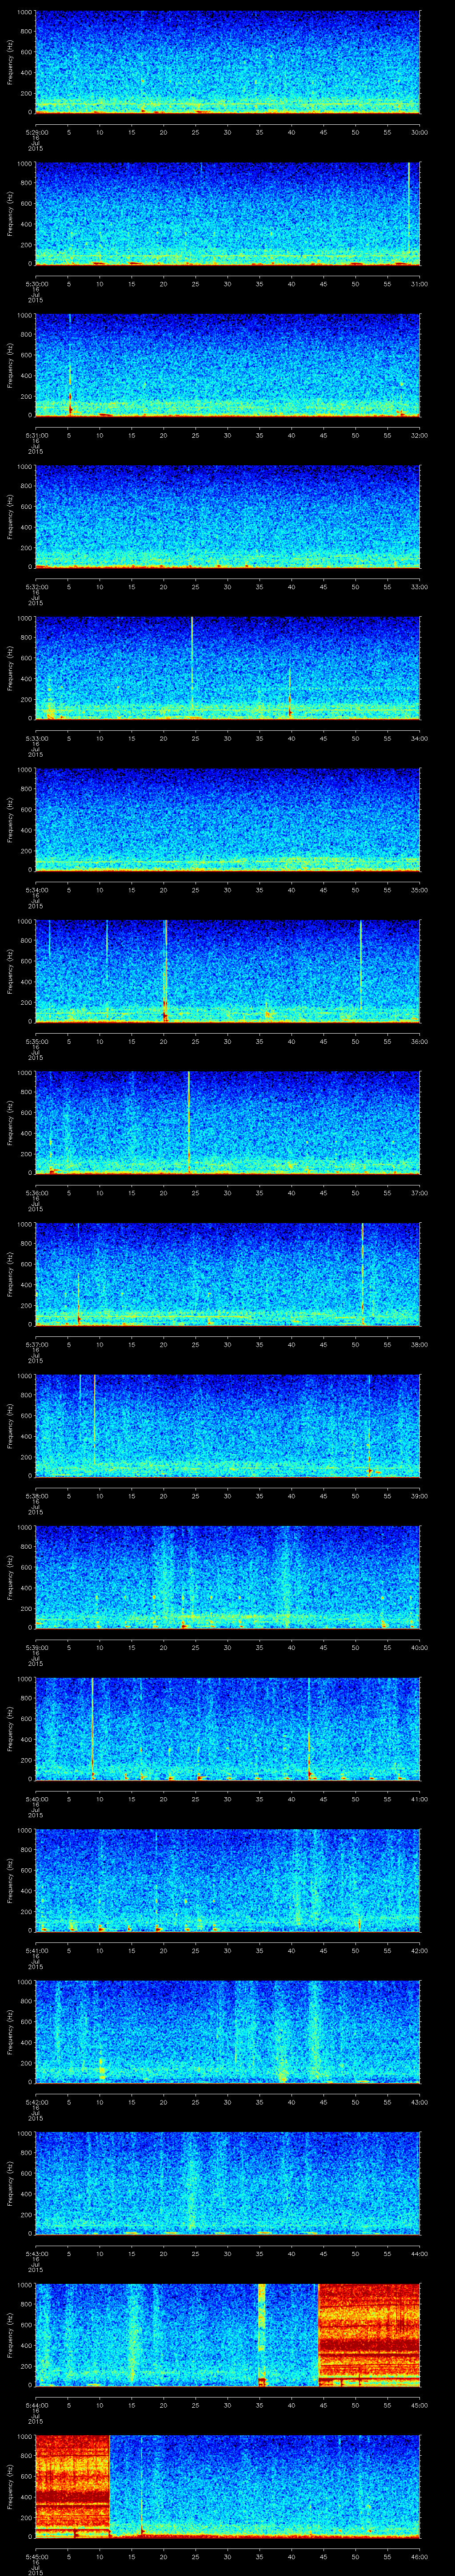
Task: Open the spectrogram panel starting at 5:29:00
Action: tap(228, 62)
